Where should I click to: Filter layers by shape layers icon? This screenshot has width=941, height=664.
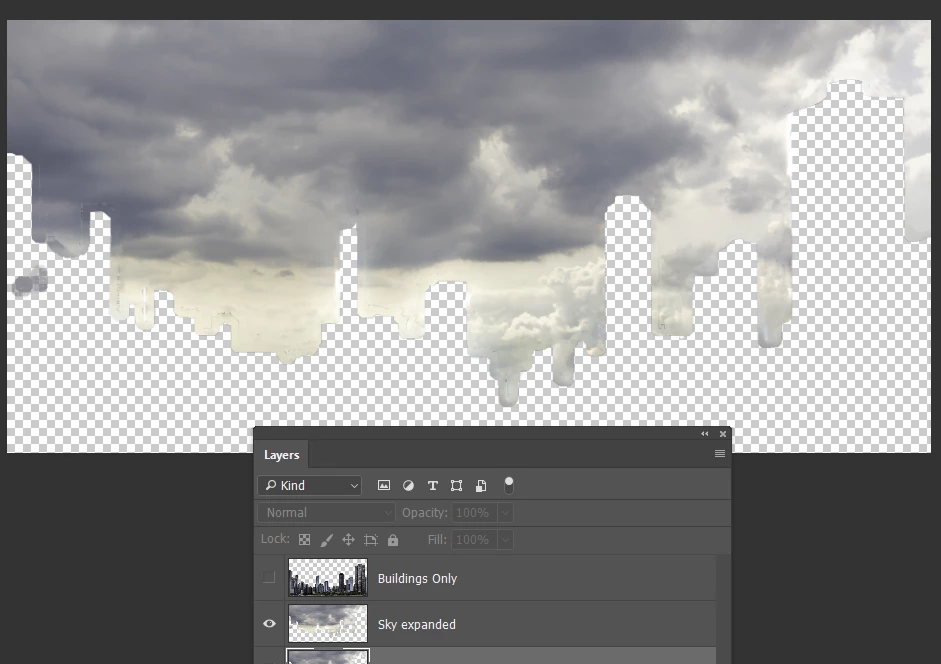[457, 486]
